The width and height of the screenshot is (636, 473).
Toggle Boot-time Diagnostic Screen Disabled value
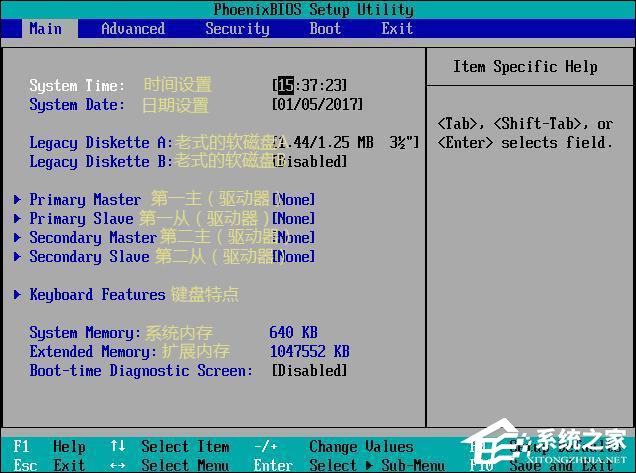click(x=309, y=370)
